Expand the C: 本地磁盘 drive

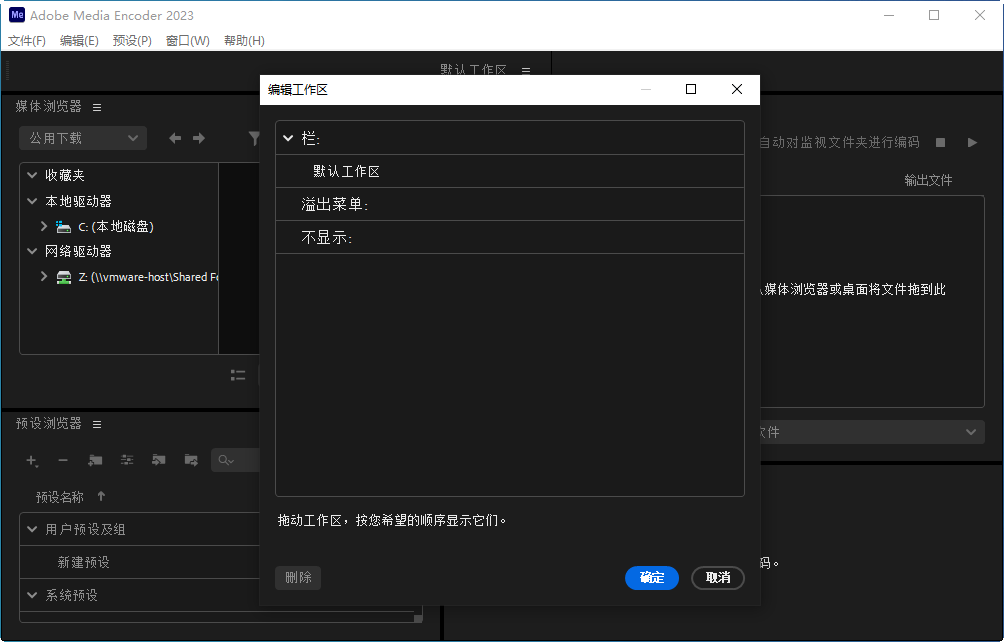(43, 226)
